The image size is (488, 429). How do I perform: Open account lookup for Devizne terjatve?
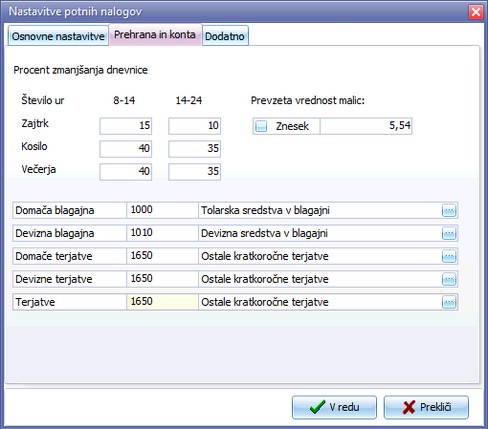(449, 279)
